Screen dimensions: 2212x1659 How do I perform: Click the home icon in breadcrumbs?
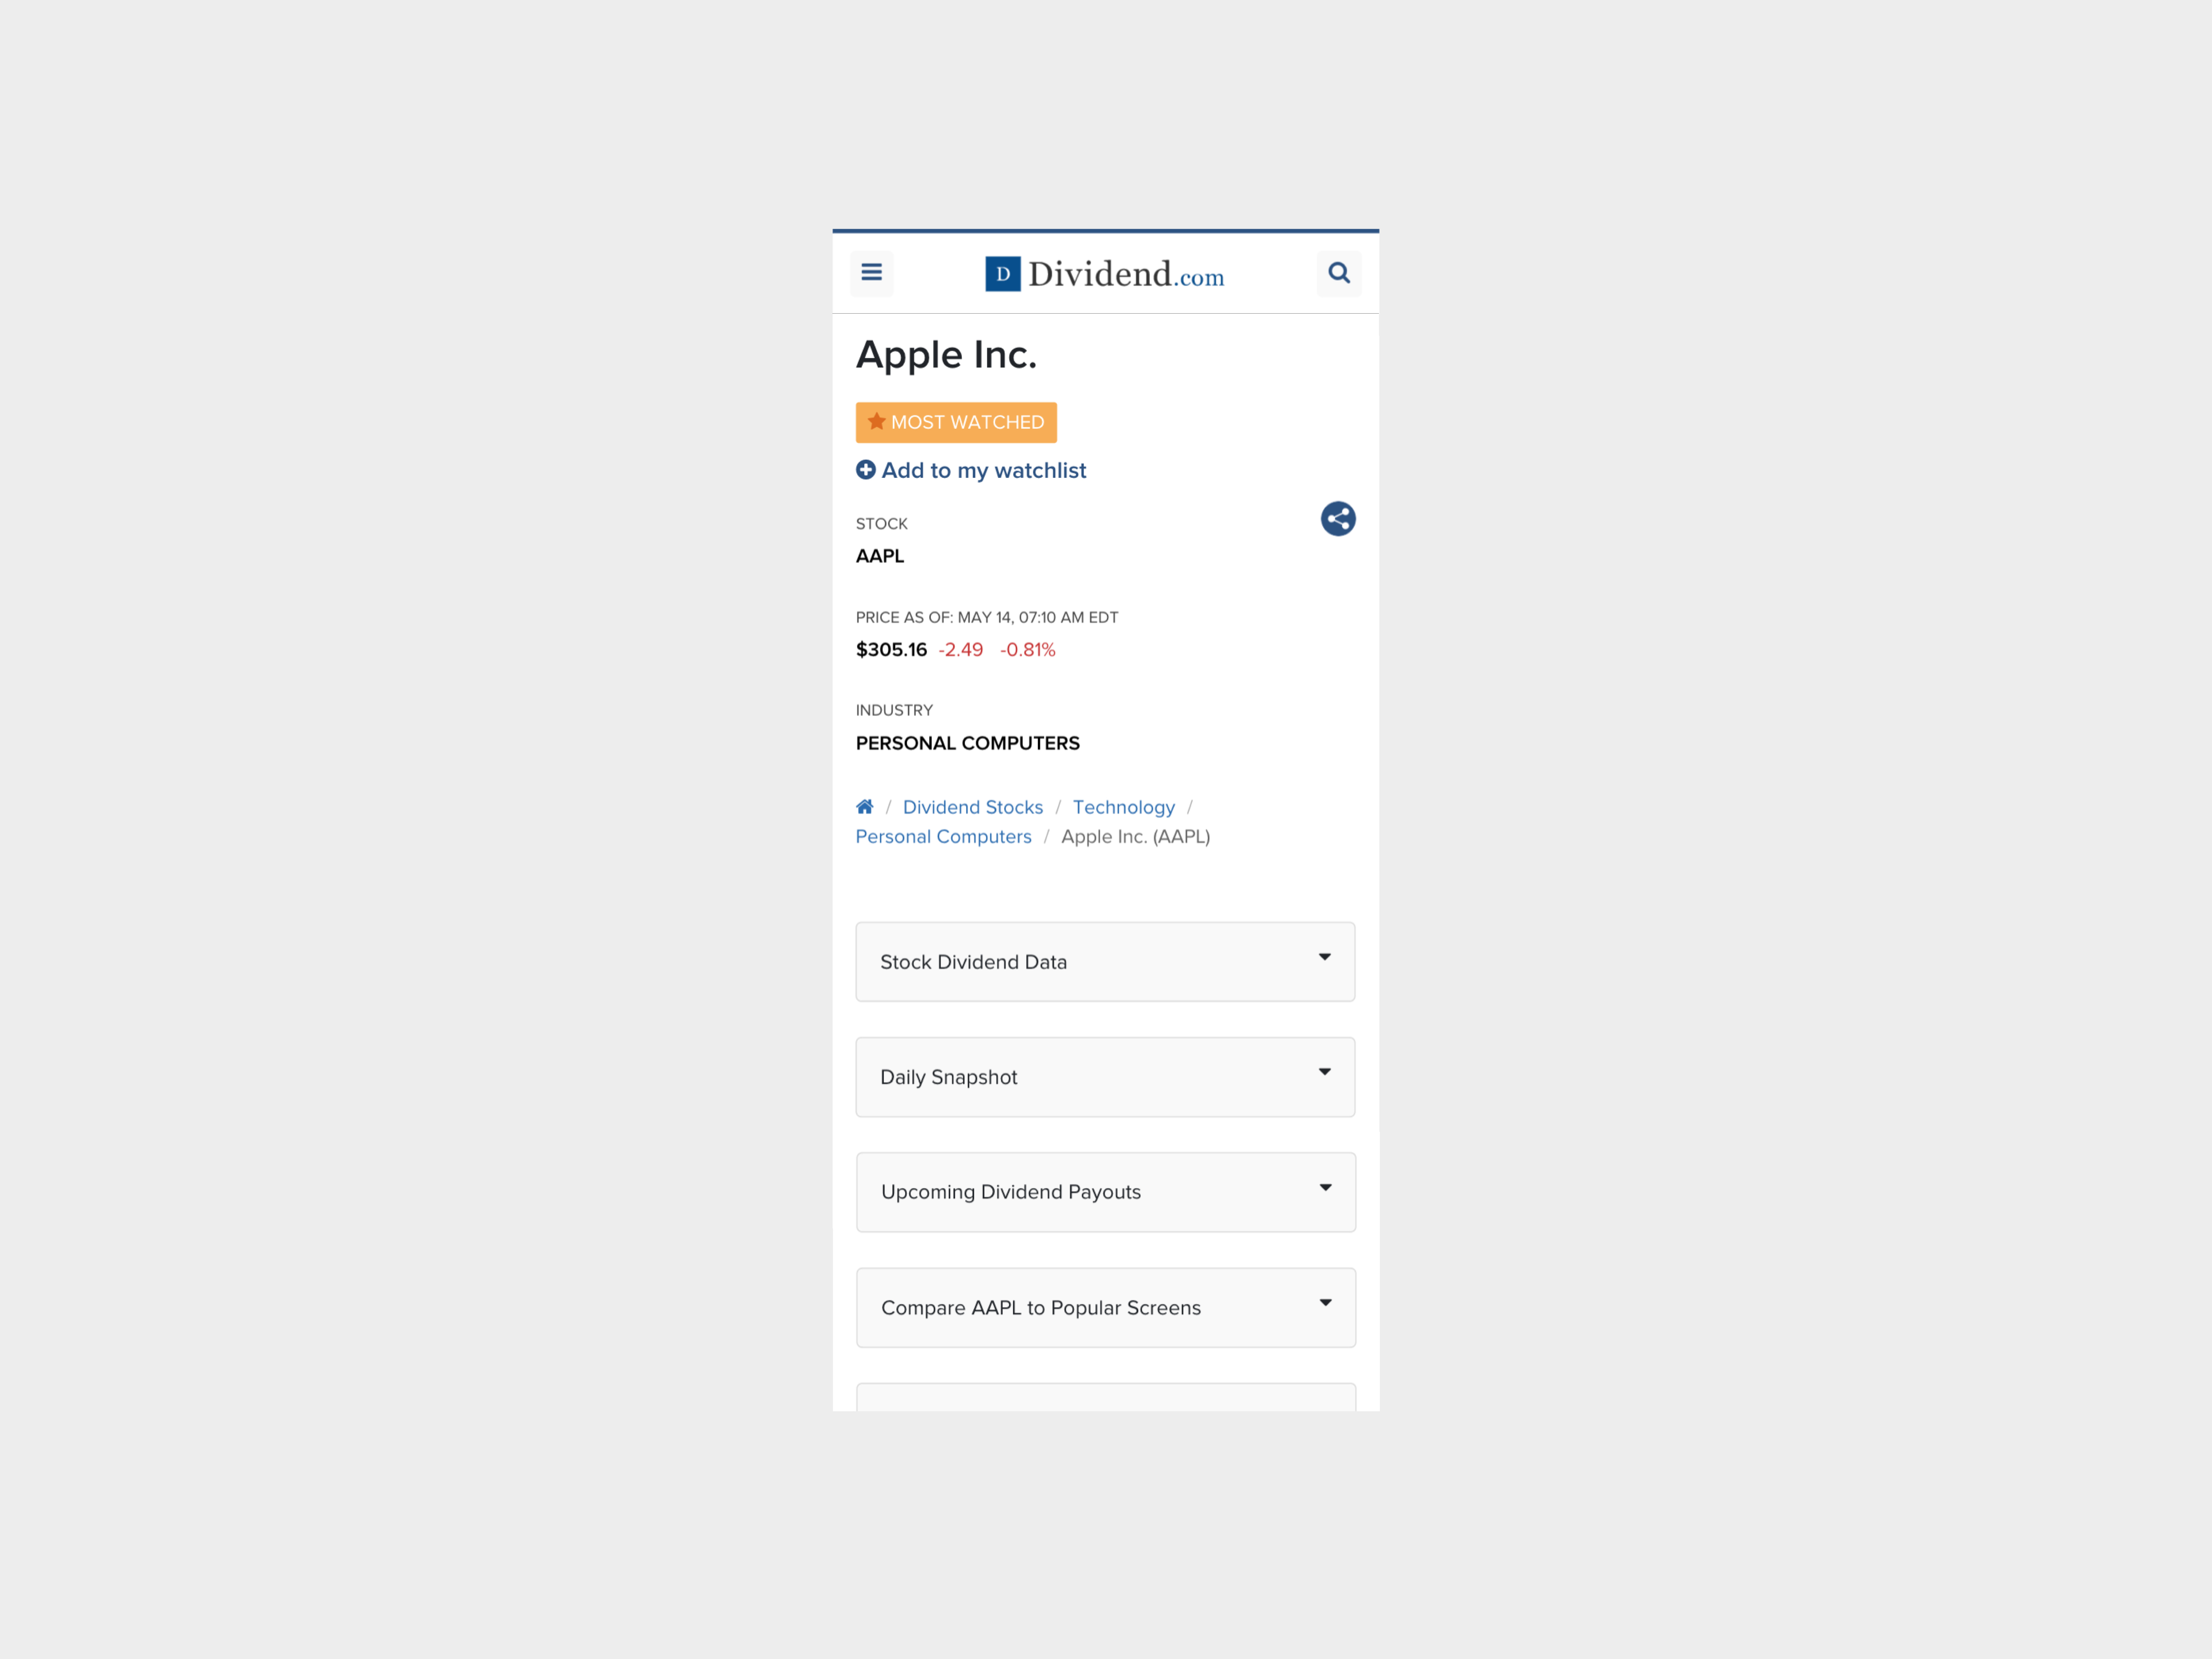coord(864,806)
